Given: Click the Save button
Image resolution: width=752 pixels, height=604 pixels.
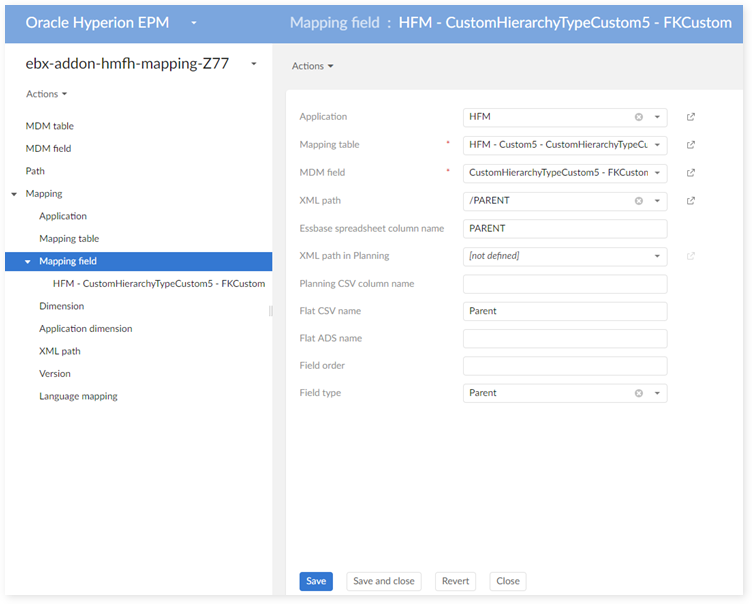Looking at the screenshot, I should pyautogui.click(x=316, y=581).
